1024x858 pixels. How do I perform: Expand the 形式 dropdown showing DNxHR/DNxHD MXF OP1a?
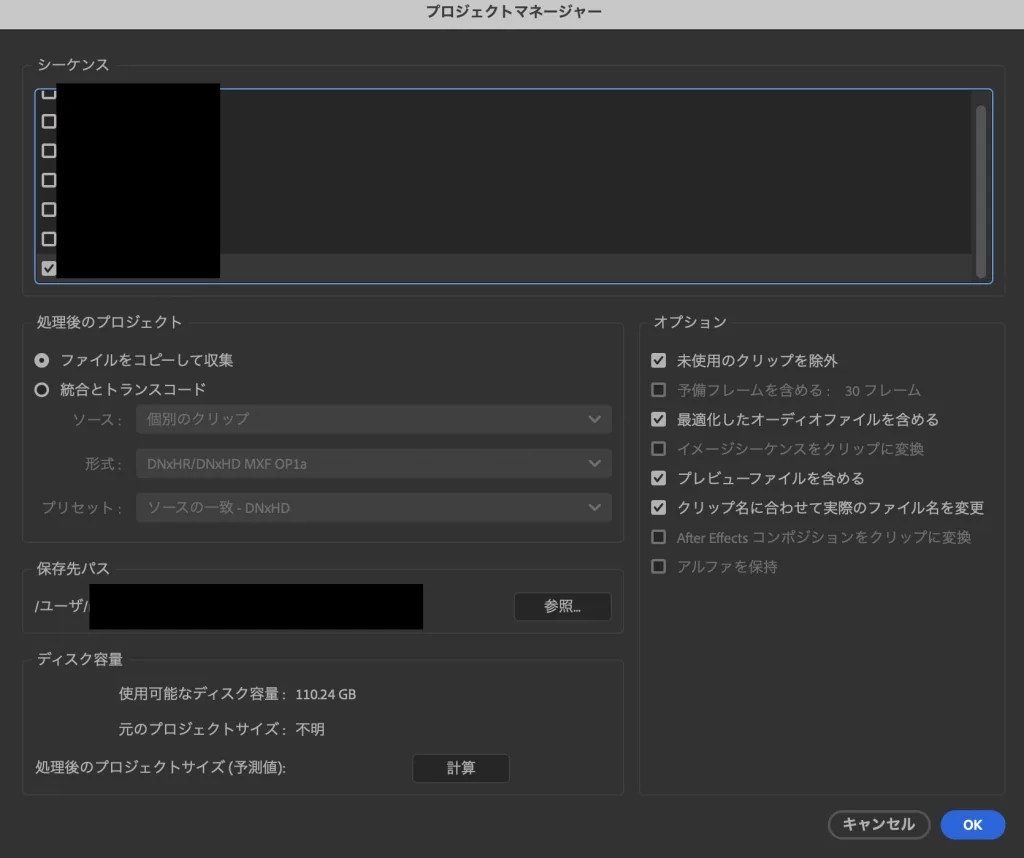click(x=373, y=463)
